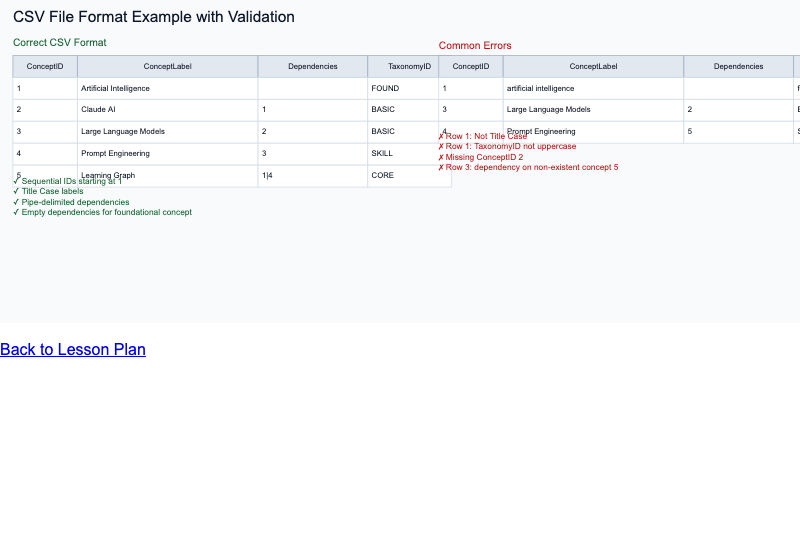Image resolution: width=800 pixels, height=560 pixels.
Task: Click the CORE taxonomy cell
Action: point(382,176)
